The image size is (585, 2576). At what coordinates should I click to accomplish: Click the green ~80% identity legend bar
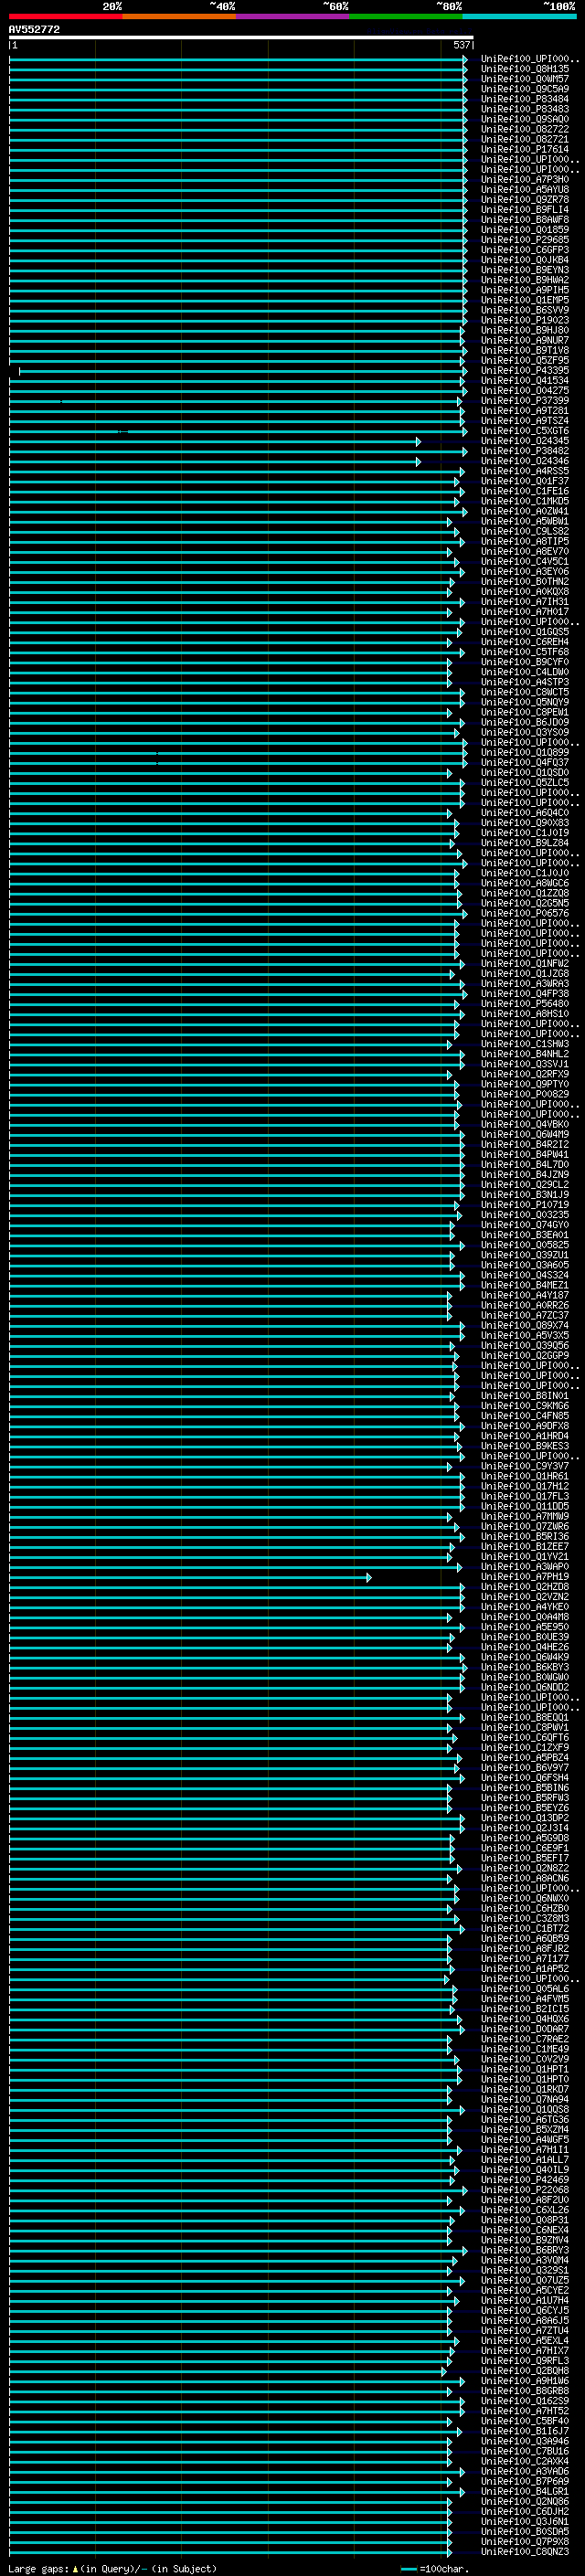point(406,17)
